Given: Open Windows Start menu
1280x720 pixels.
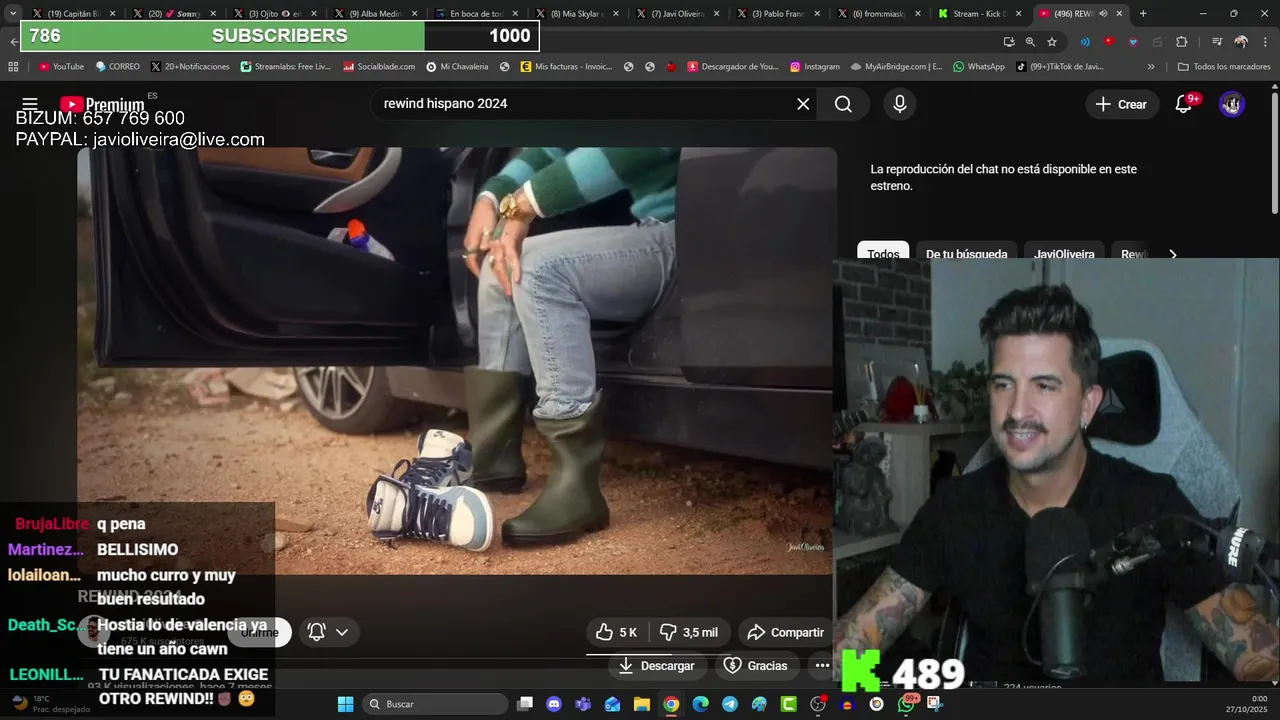Looking at the screenshot, I should click(345, 704).
